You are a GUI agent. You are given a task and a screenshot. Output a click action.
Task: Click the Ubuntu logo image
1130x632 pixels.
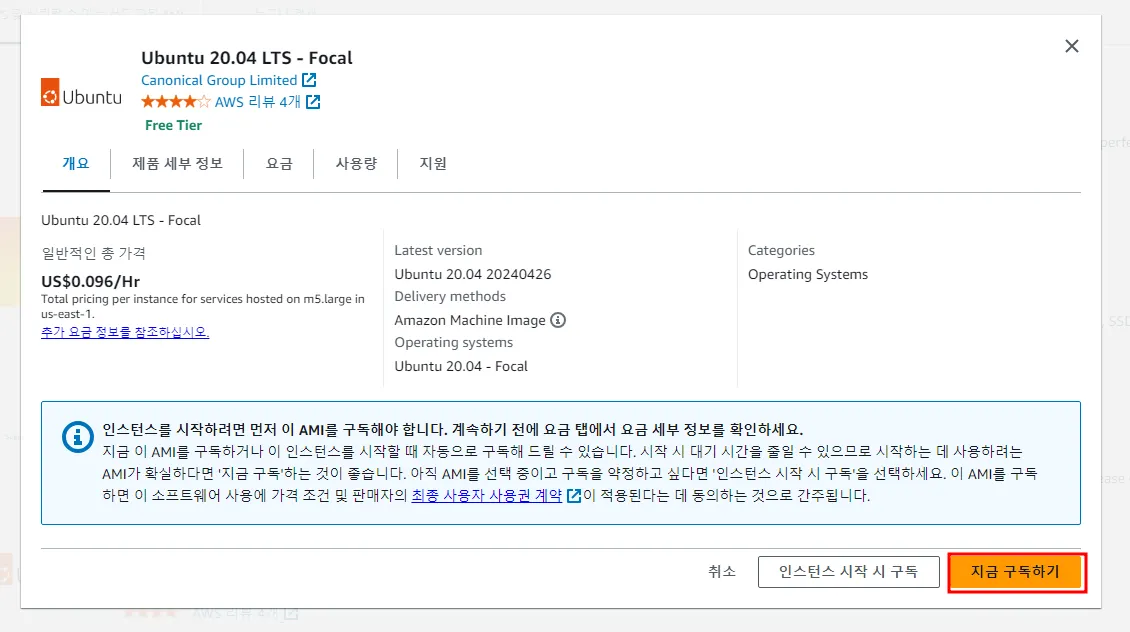point(81,92)
